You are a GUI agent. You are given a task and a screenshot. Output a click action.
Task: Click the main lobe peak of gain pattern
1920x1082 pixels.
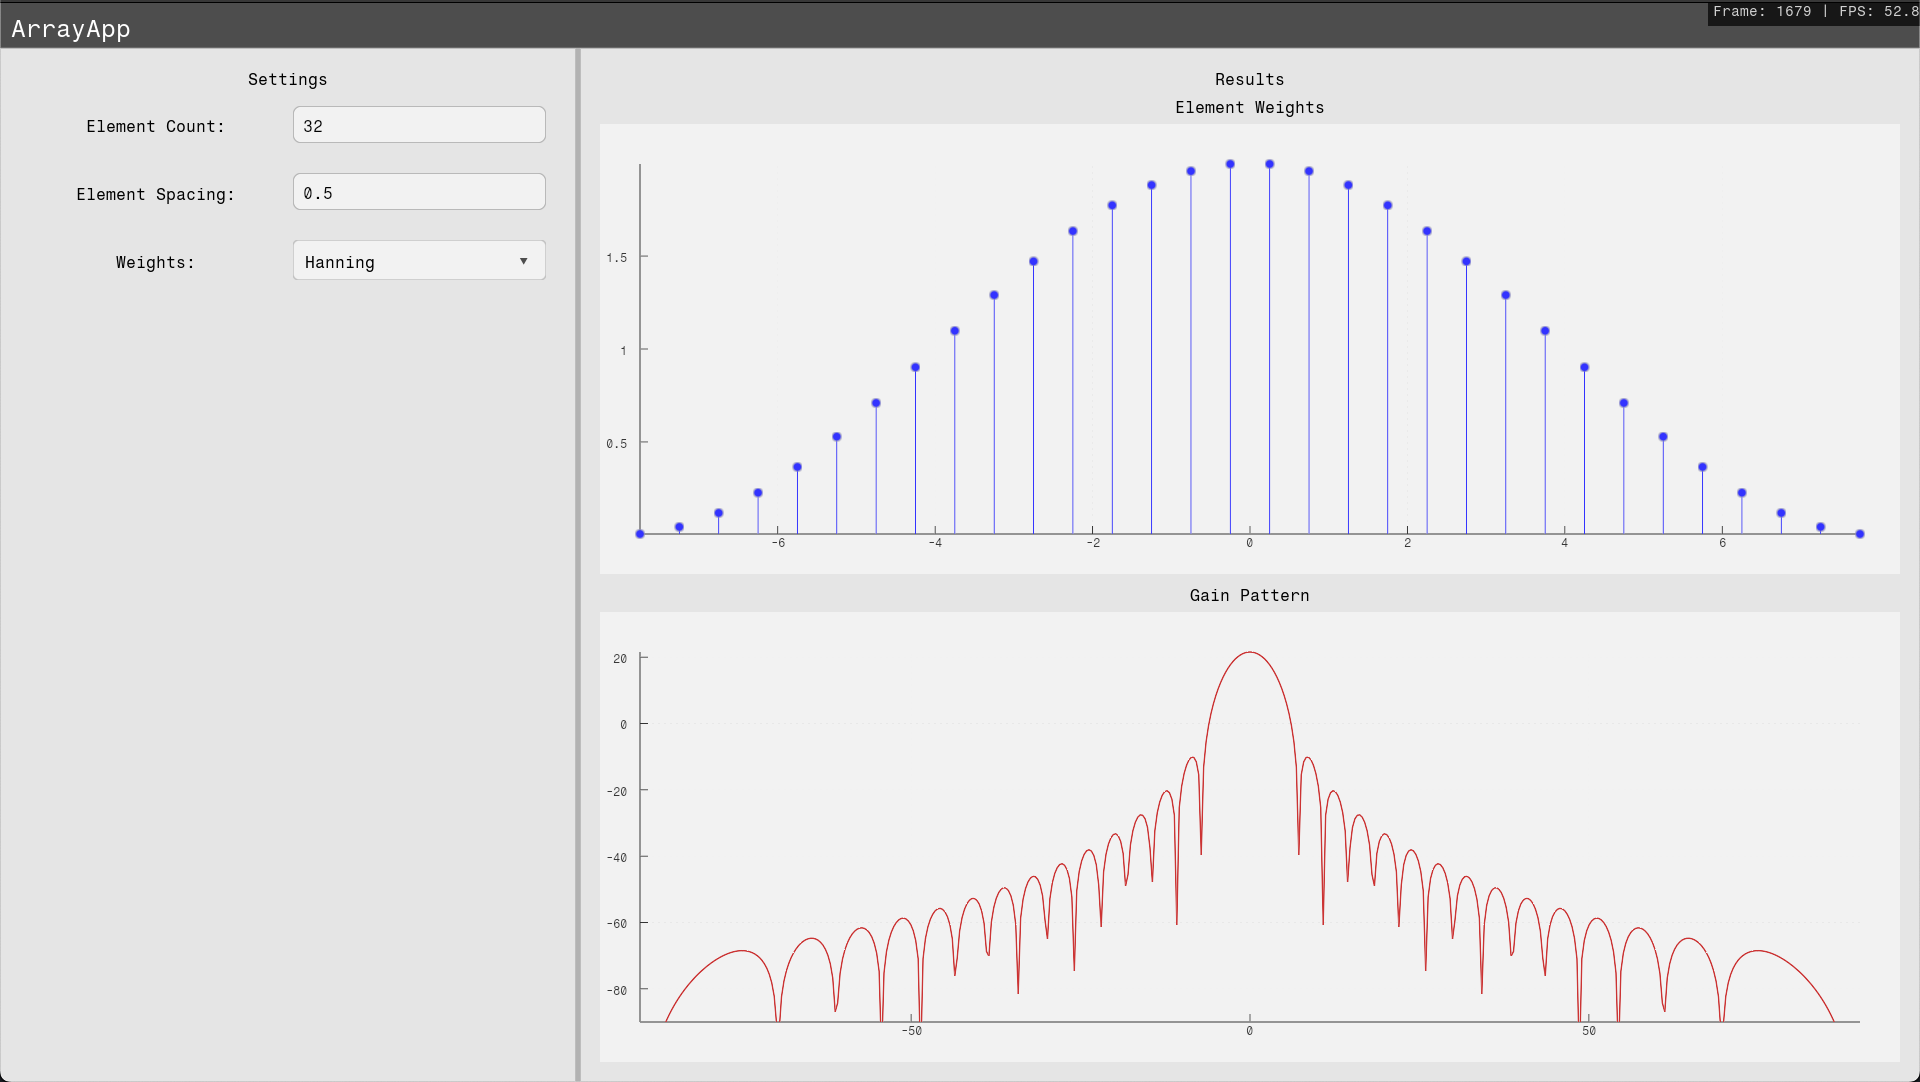pos(1249,653)
